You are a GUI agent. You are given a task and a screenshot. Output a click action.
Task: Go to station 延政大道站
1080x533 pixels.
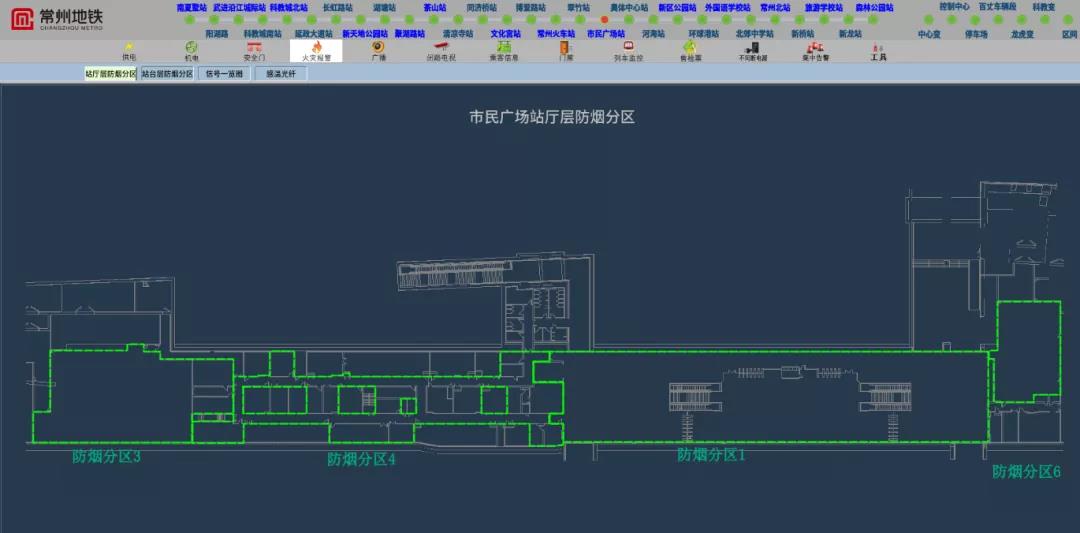point(313,33)
